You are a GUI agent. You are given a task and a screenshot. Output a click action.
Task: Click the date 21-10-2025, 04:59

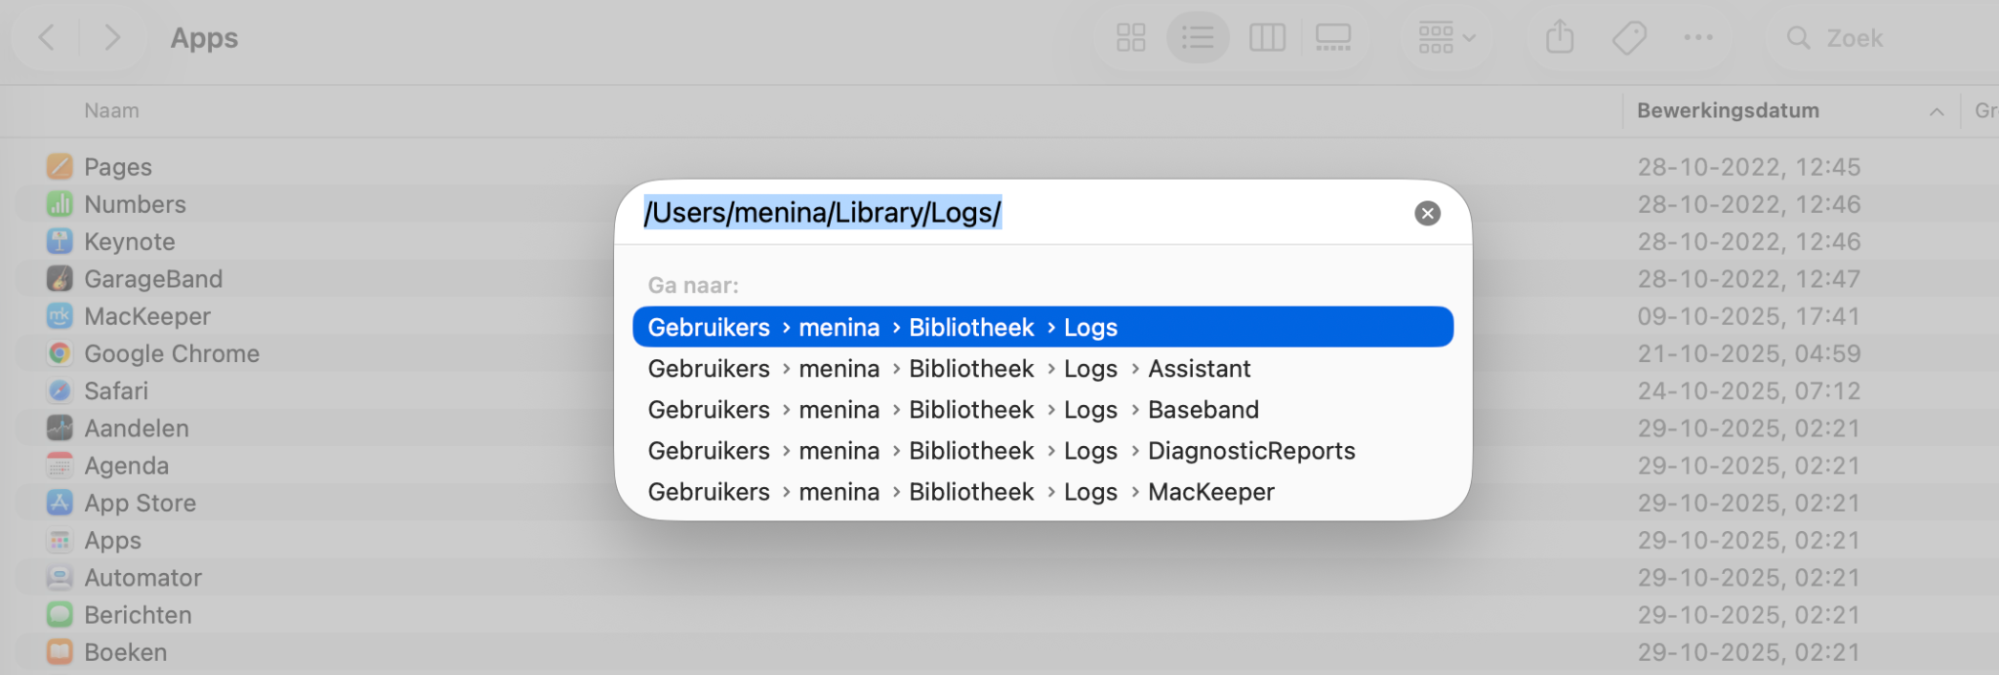point(1749,354)
